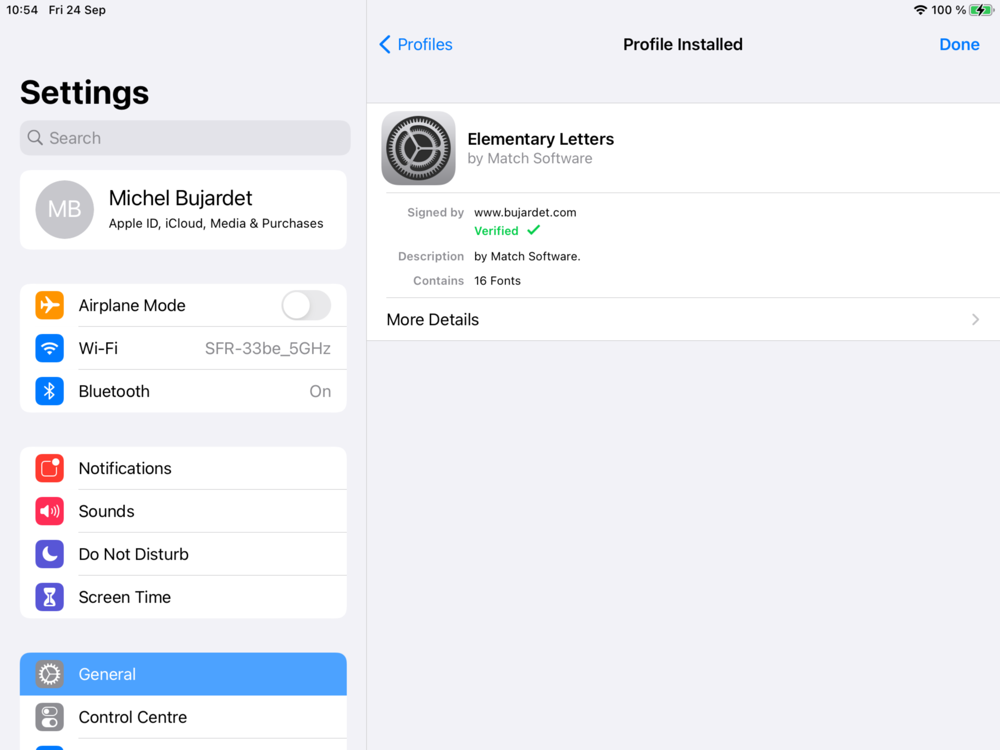The image size is (1000, 750).
Task: Tap the Profile Installed header title
Action: point(682,44)
